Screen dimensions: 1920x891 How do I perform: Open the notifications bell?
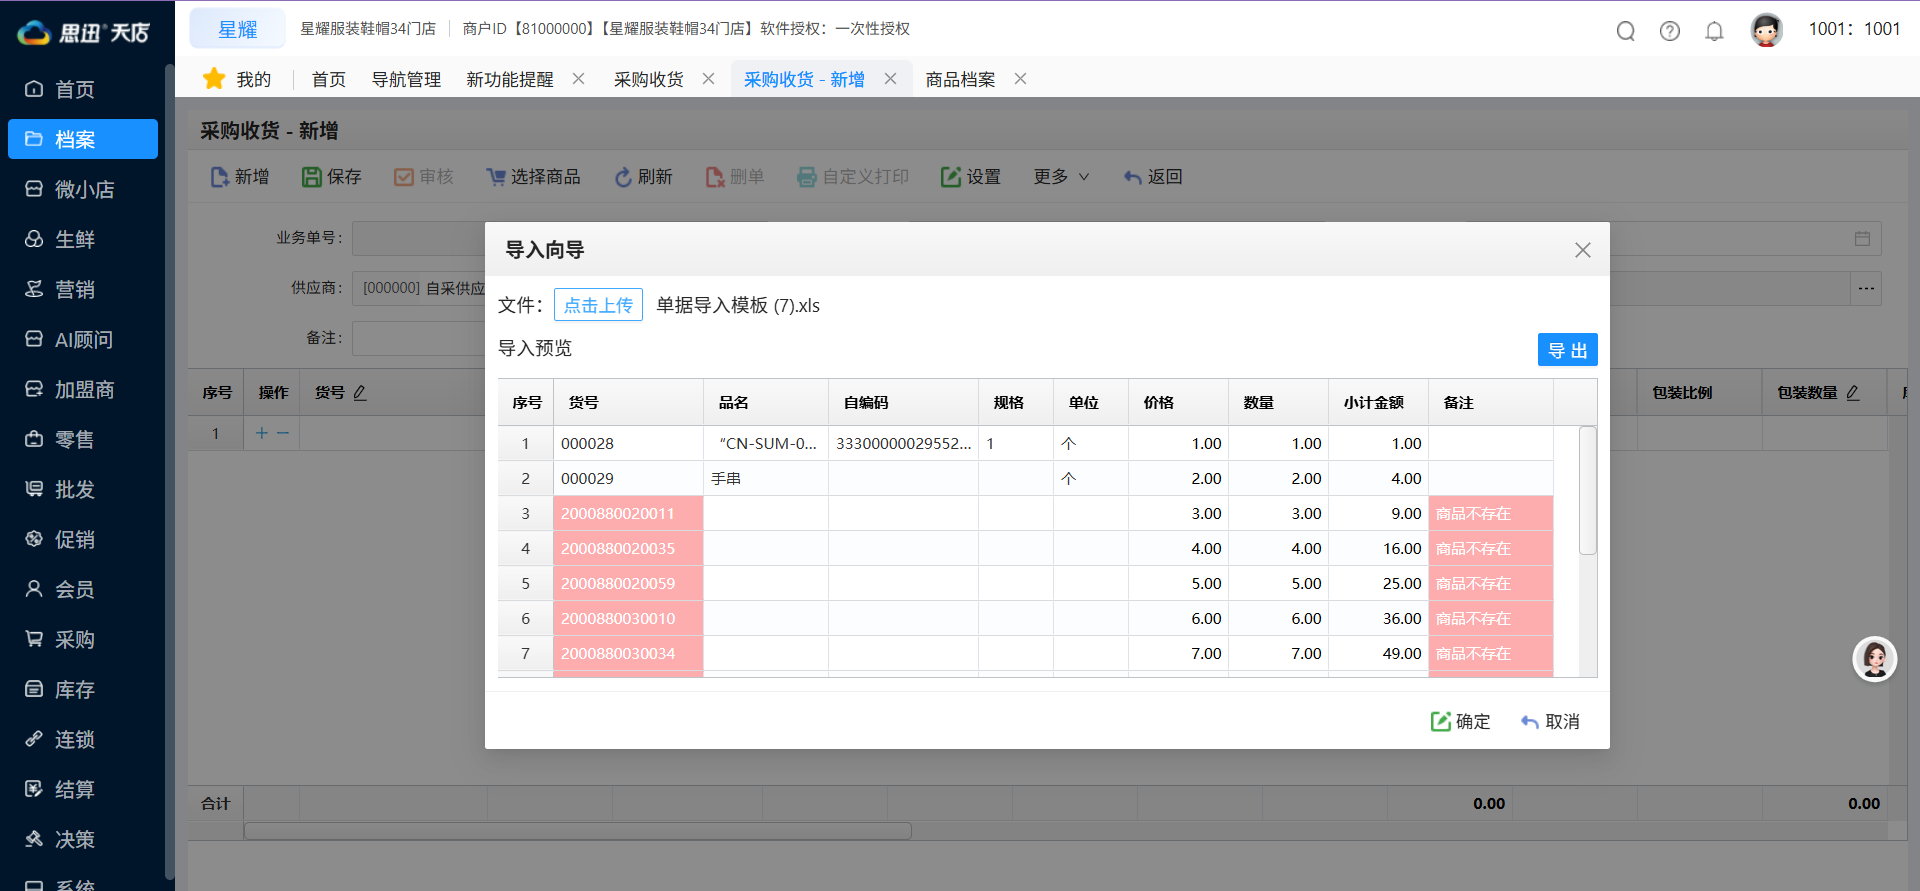[1714, 31]
